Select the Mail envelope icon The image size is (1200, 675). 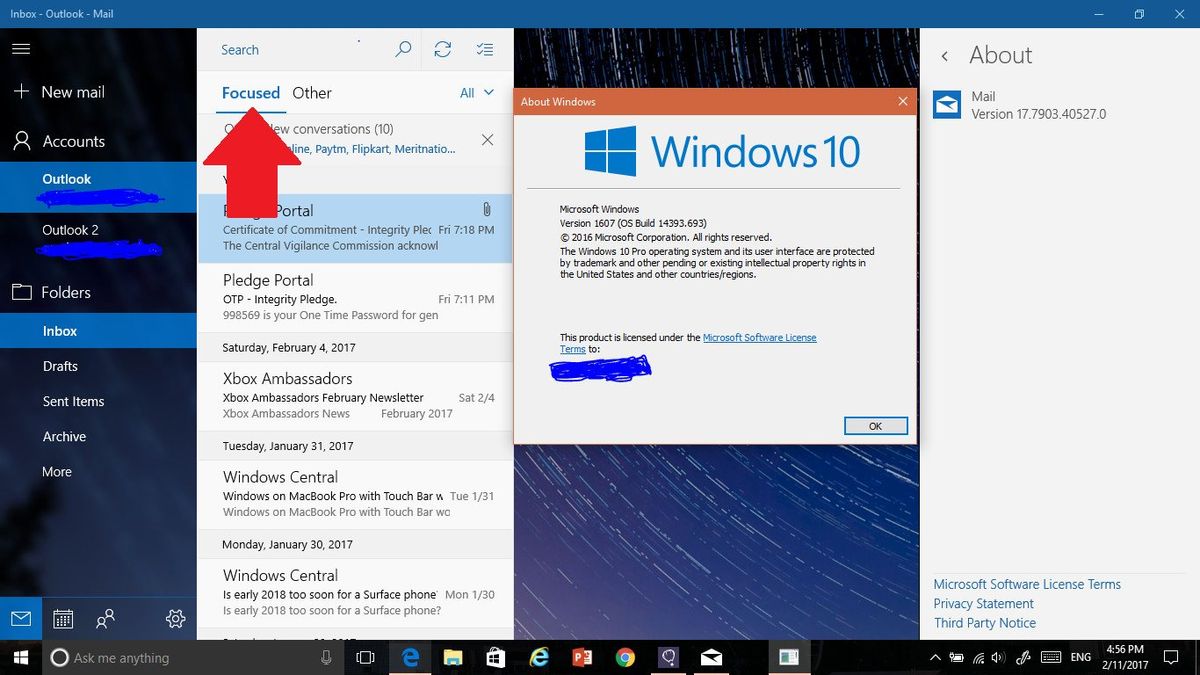tap(20, 619)
